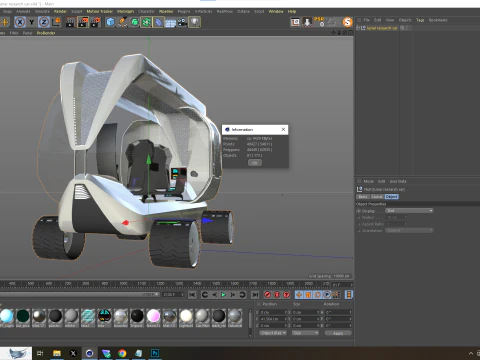Select lunar research car object in Object Manager
The height and width of the screenshot is (360, 480).
point(382,28)
